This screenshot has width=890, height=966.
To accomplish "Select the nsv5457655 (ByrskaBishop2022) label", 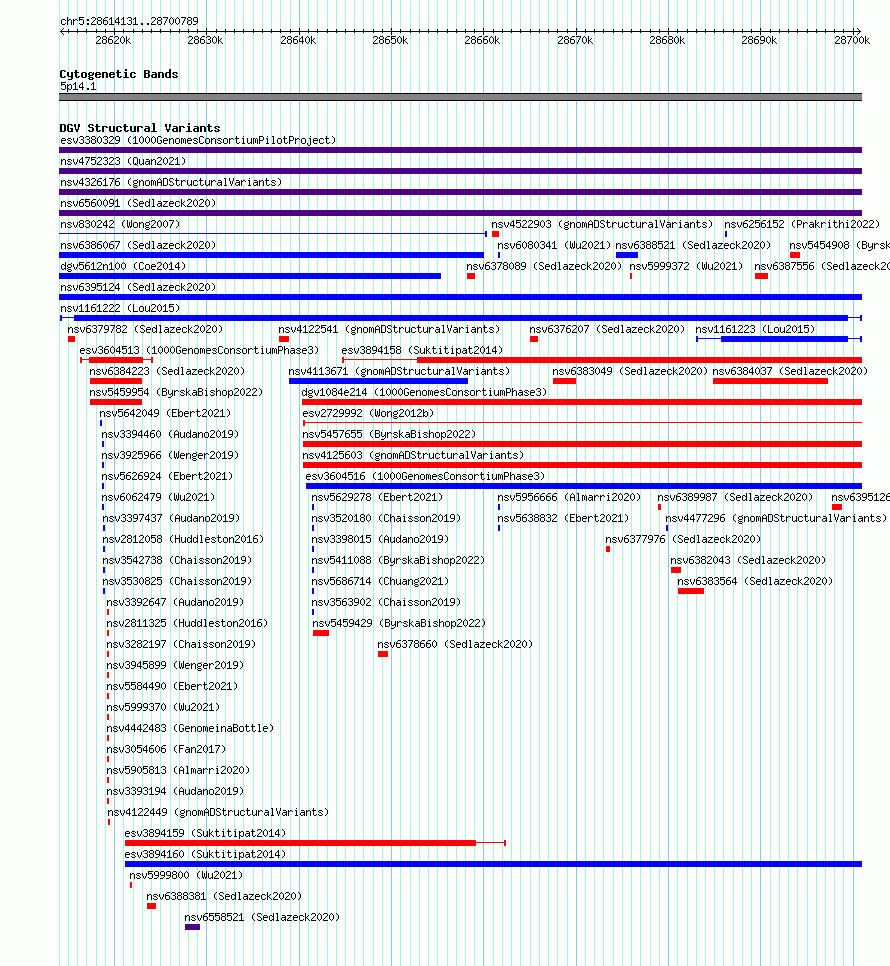I will [x=389, y=434].
